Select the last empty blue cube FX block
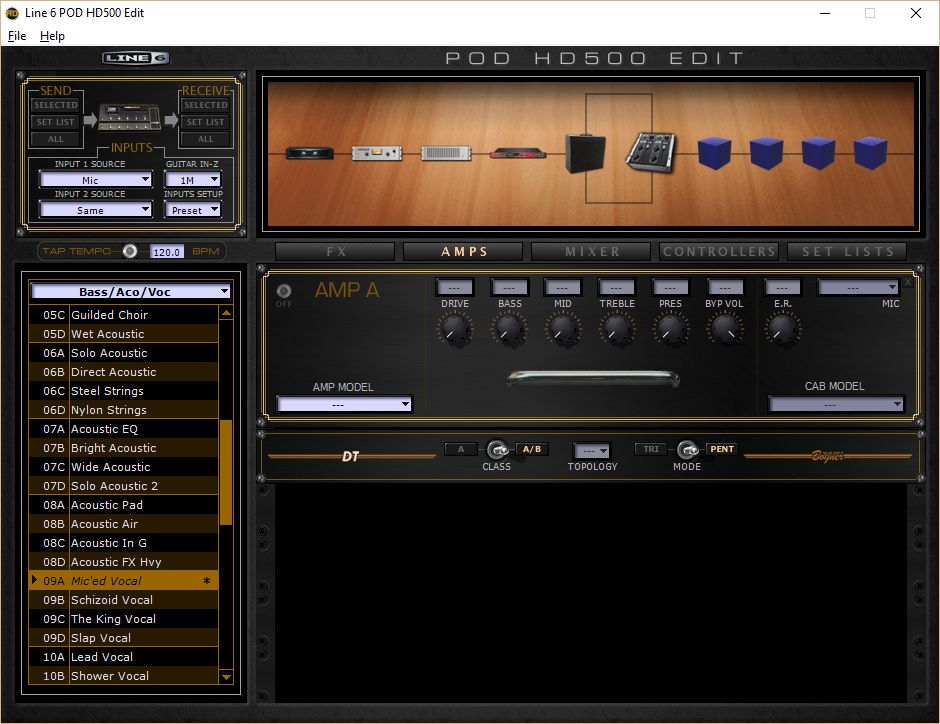 870,153
